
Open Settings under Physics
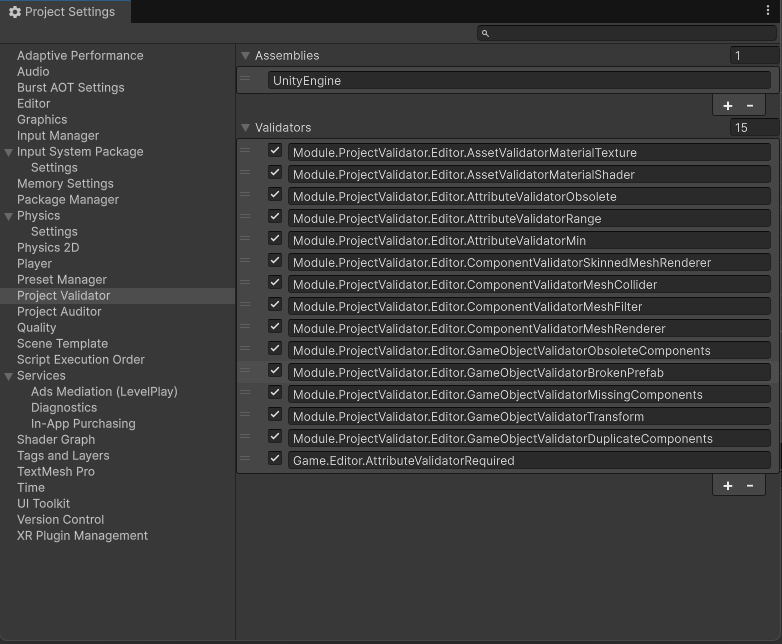[x=54, y=231]
